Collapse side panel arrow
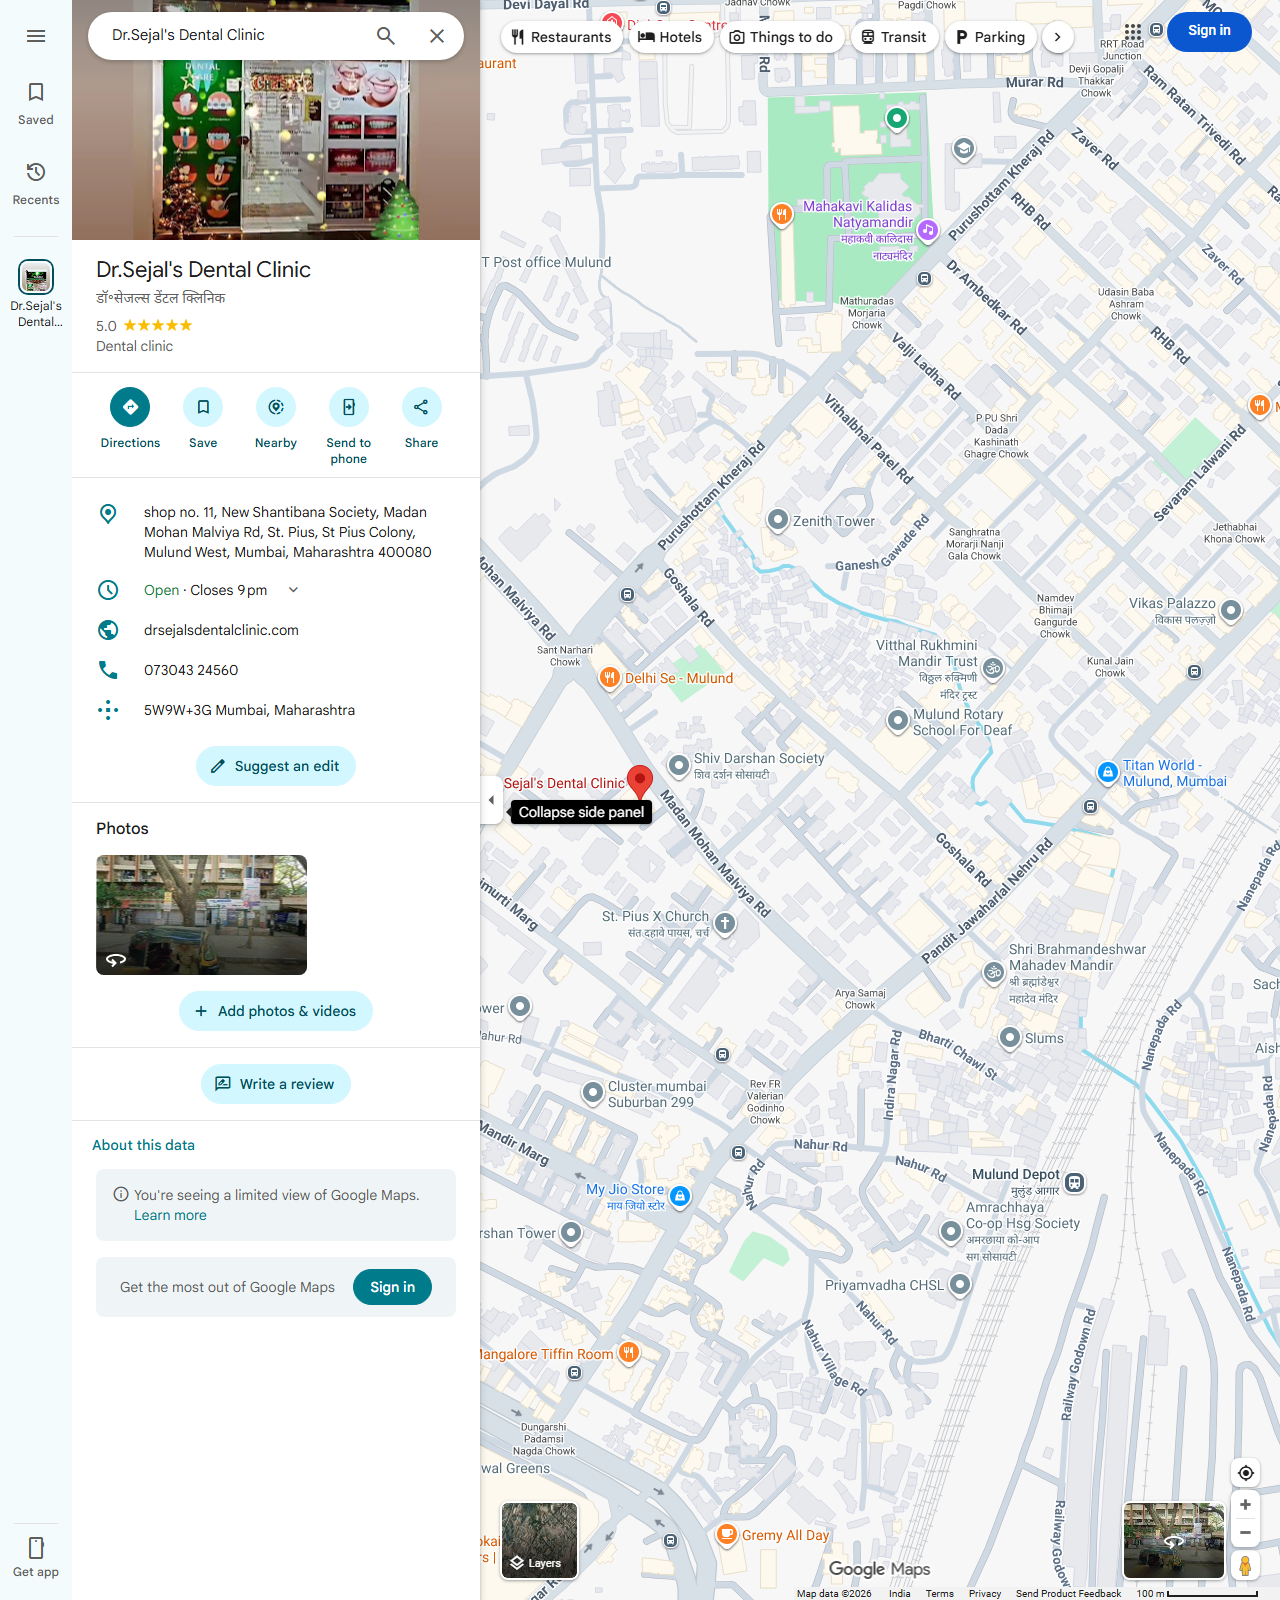This screenshot has height=1600, width=1280. click(491, 800)
